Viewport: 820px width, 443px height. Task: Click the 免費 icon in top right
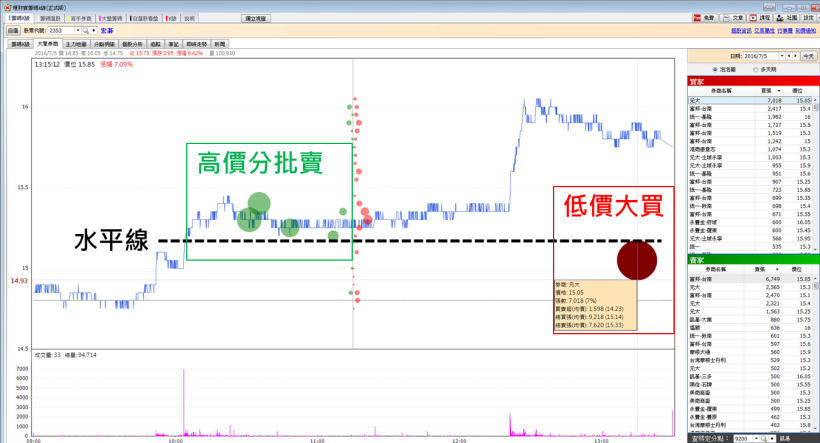(703, 18)
